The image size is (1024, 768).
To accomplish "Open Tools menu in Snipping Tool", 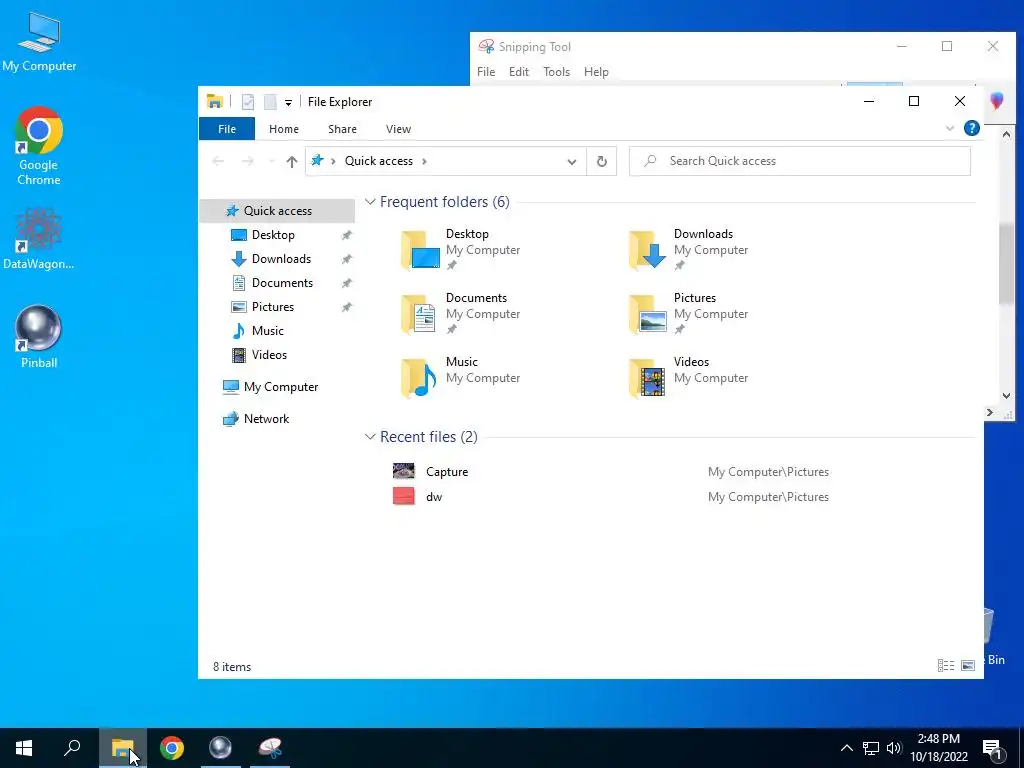I will 556,72.
